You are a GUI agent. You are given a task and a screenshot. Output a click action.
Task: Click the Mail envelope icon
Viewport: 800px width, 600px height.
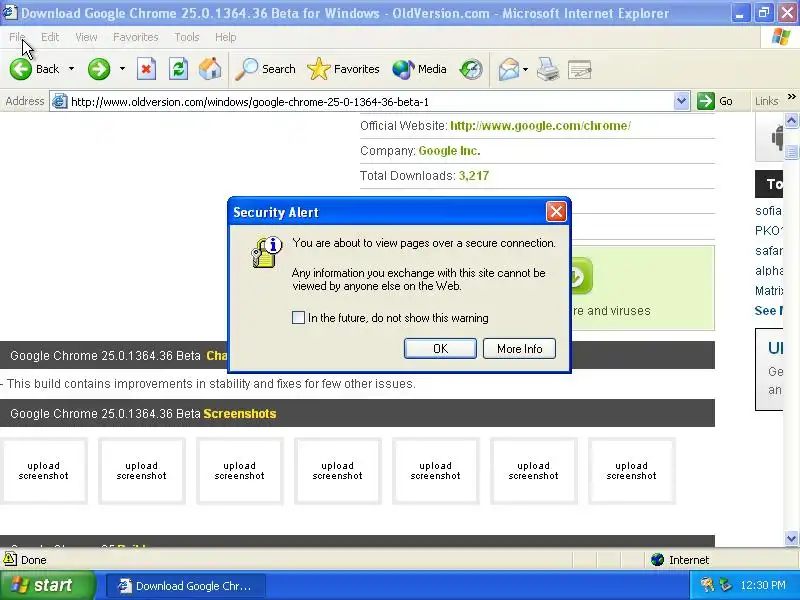pos(508,69)
